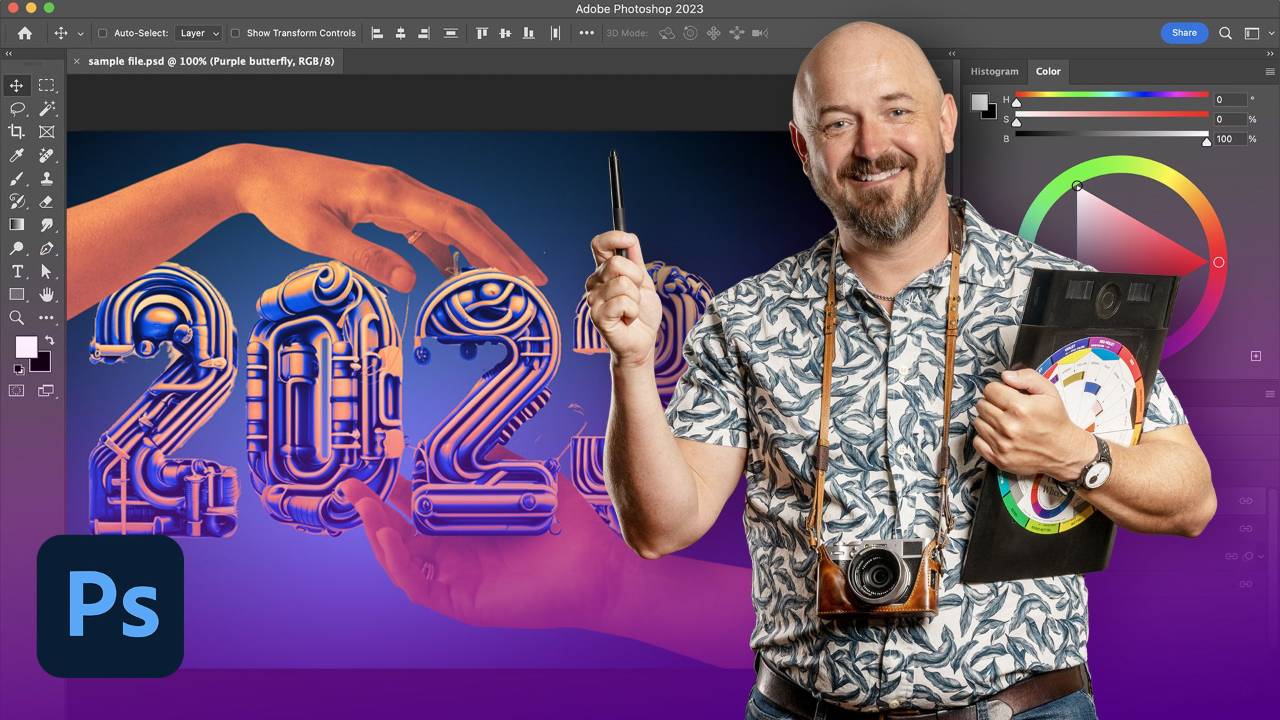Select the Lasso tool
The width and height of the screenshot is (1280, 720).
(16, 108)
